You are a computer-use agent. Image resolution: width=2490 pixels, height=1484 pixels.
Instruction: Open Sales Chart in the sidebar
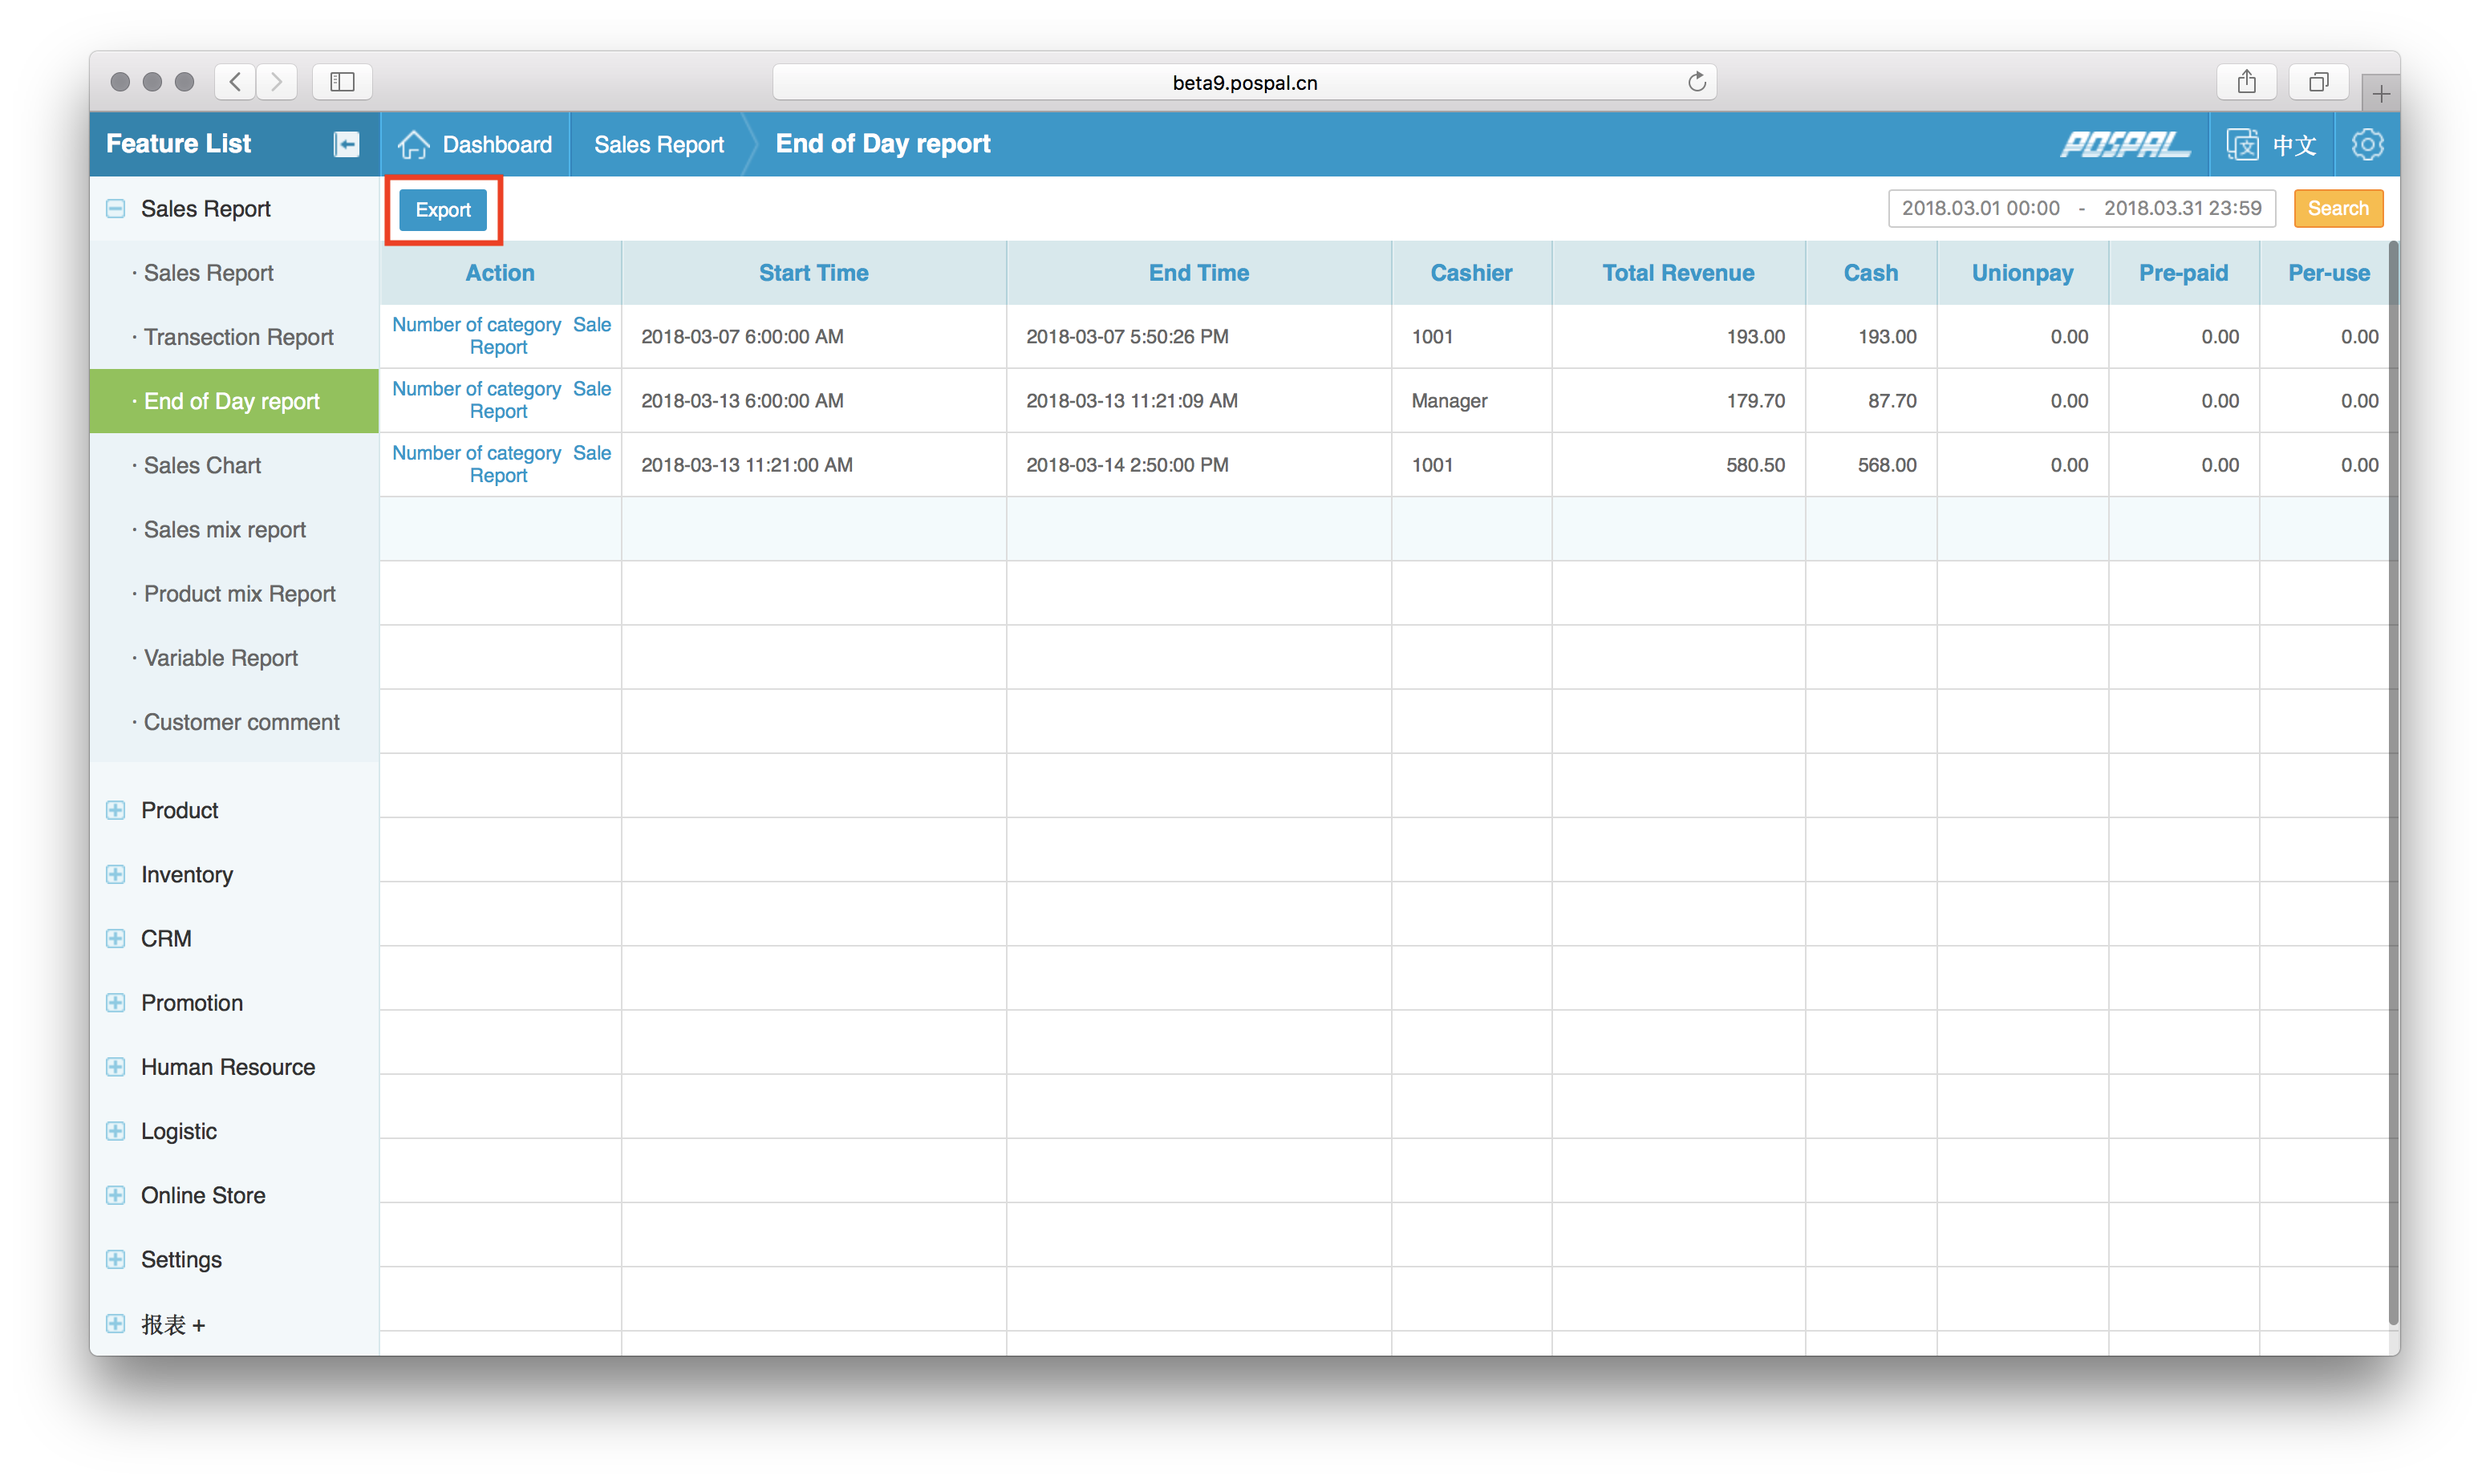point(202,465)
